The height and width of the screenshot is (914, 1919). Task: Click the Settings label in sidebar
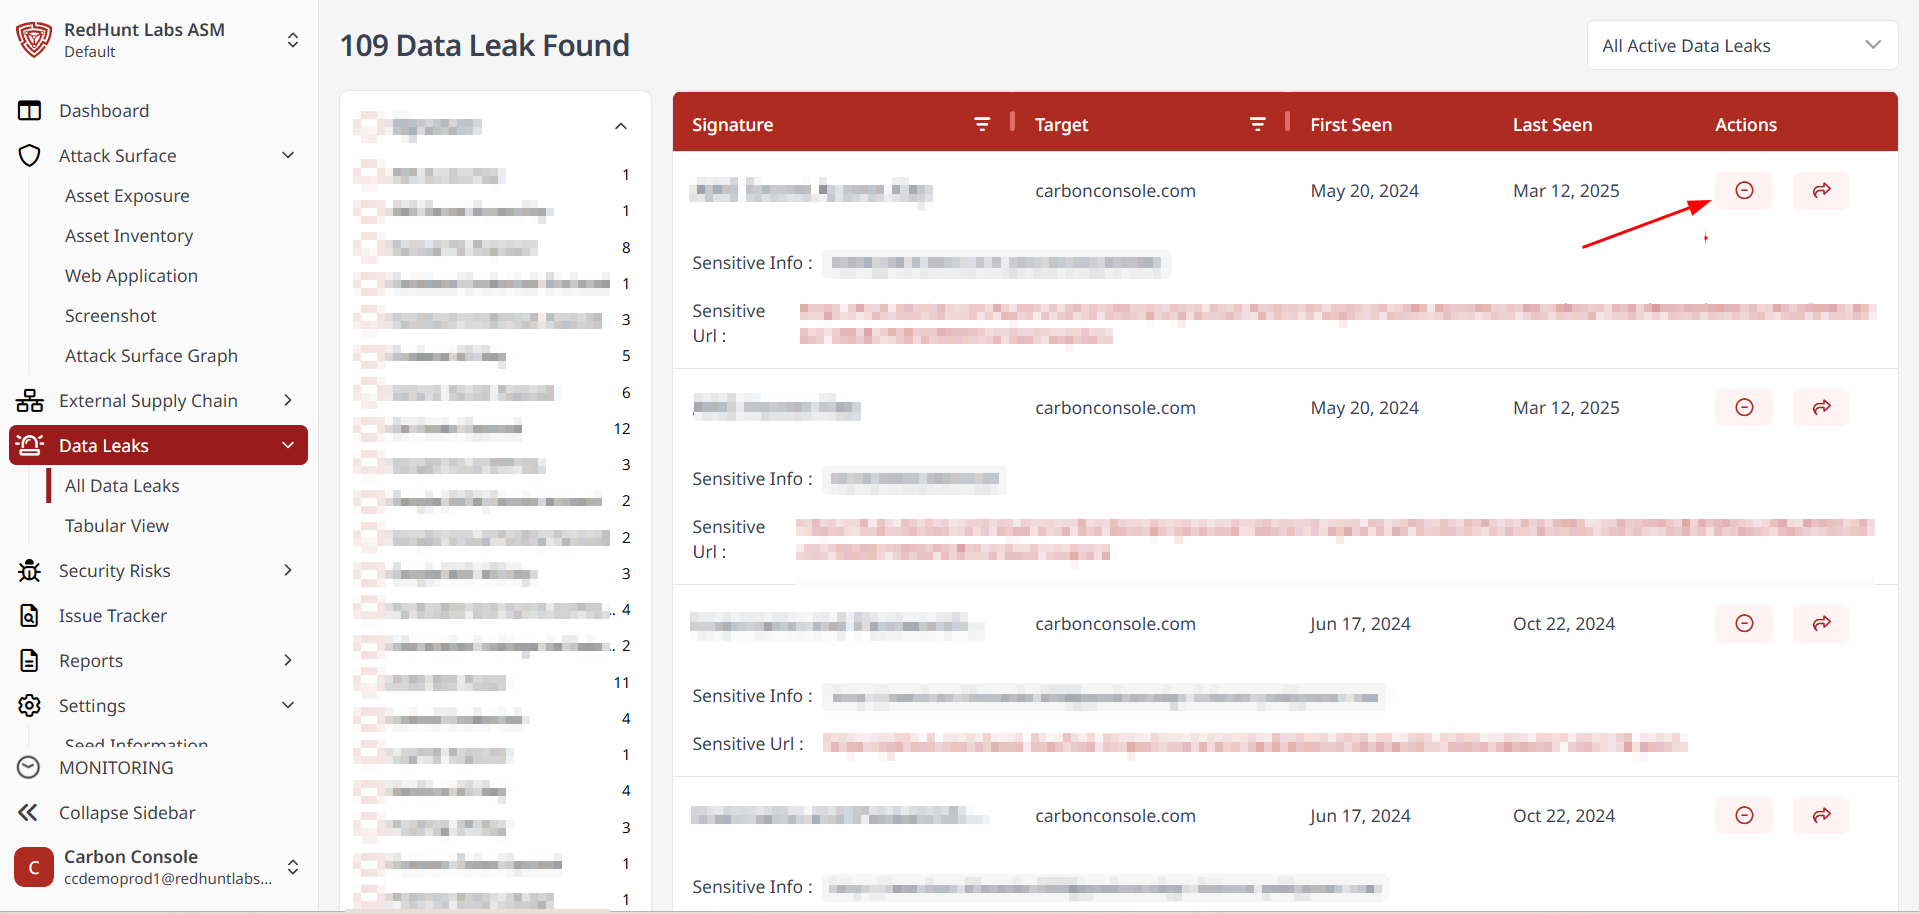[x=92, y=706]
